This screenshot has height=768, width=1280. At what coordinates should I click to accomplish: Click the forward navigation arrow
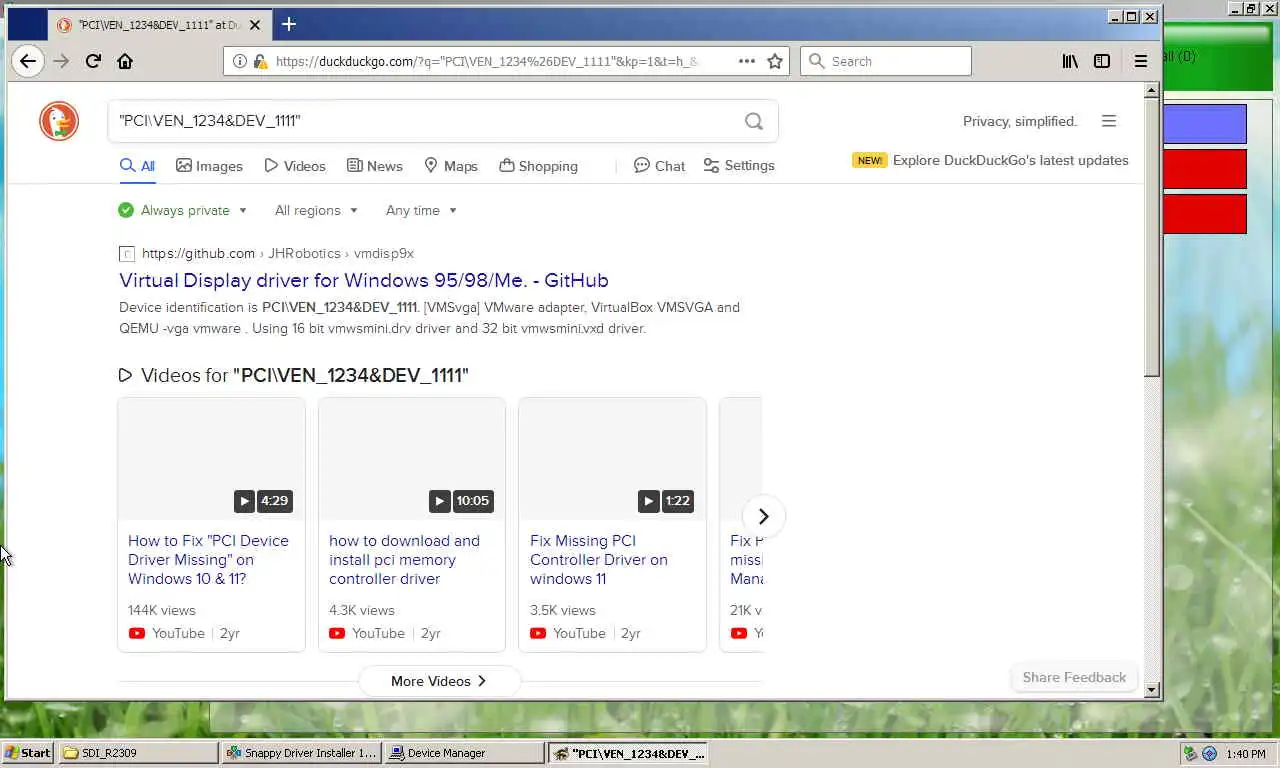[x=62, y=61]
